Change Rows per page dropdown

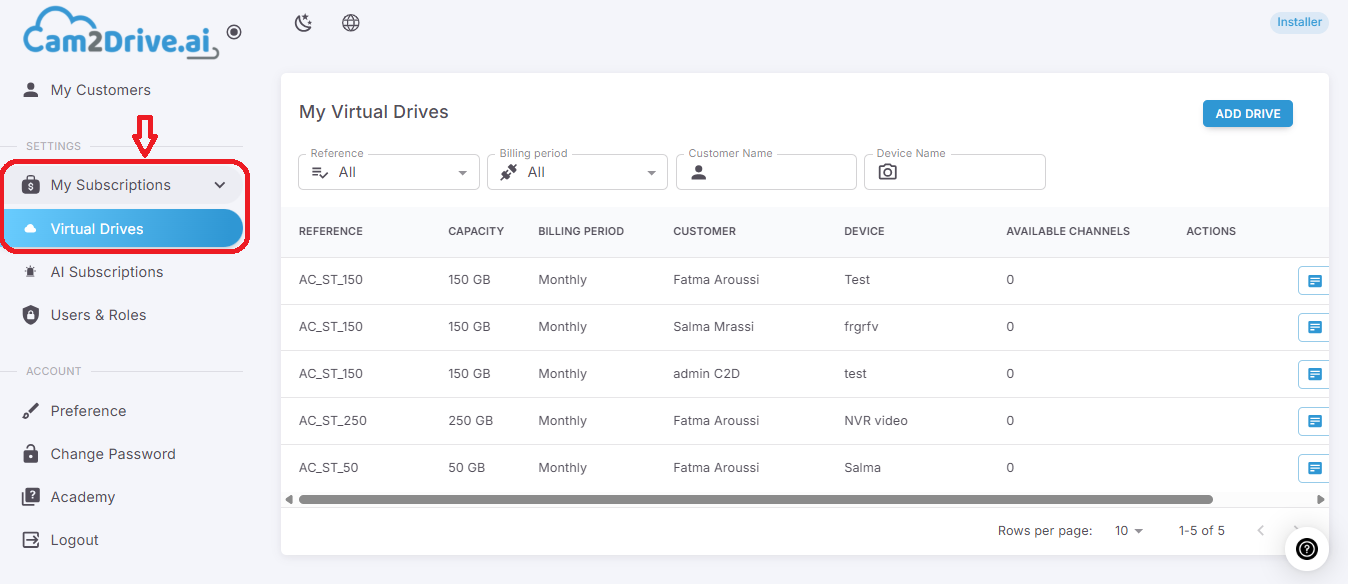1129,531
